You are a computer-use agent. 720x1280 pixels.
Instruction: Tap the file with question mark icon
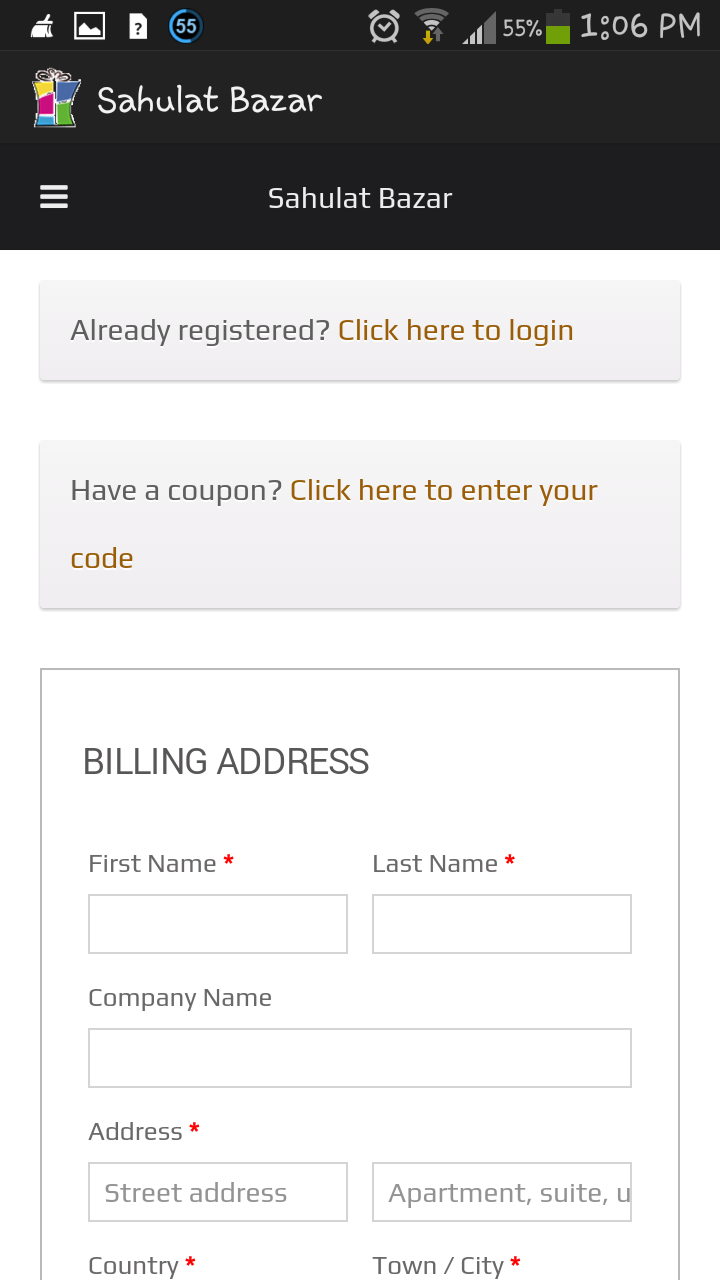(138, 27)
